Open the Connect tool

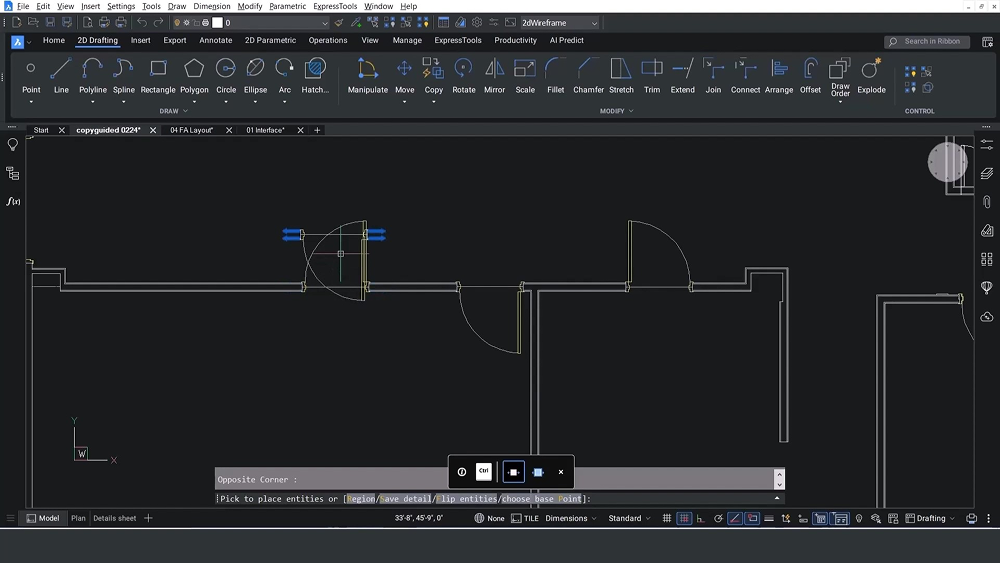pyautogui.click(x=745, y=77)
